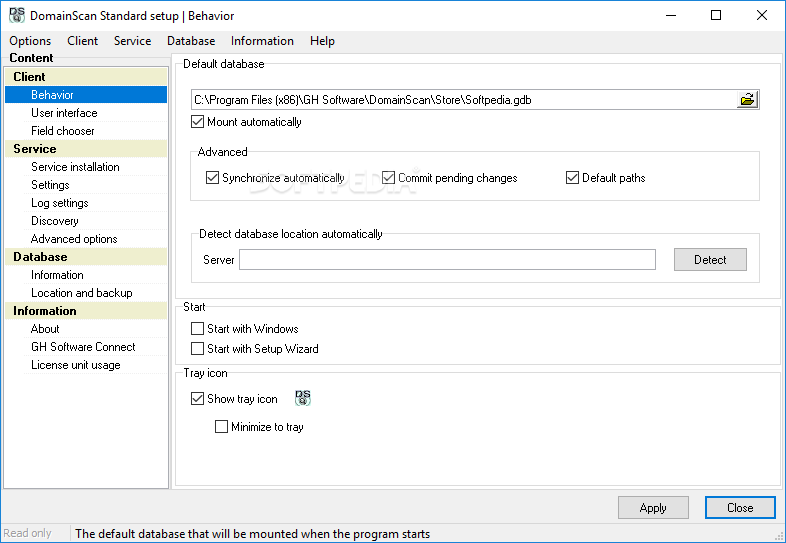The image size is (786, 543).
Task: Open the Client menu
Action: [x=83, y=41]
